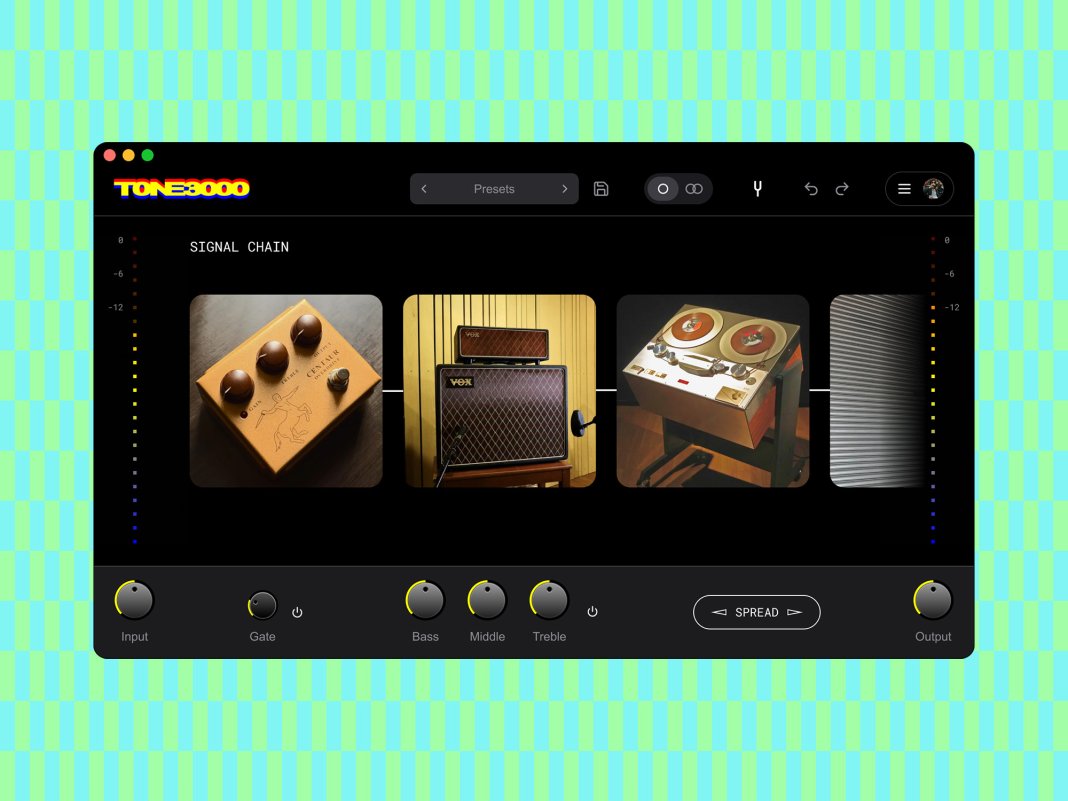Click the TONE3000 logo
This screenshot has height=801, width=1068.
[182, 188]
